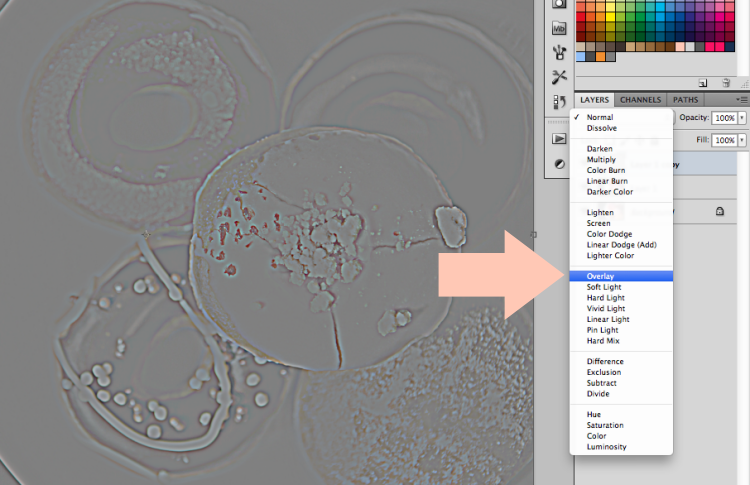Open the crossed wrench and screwdriver panel icon
Screen dimensions: 750x485
pos(559,77)
